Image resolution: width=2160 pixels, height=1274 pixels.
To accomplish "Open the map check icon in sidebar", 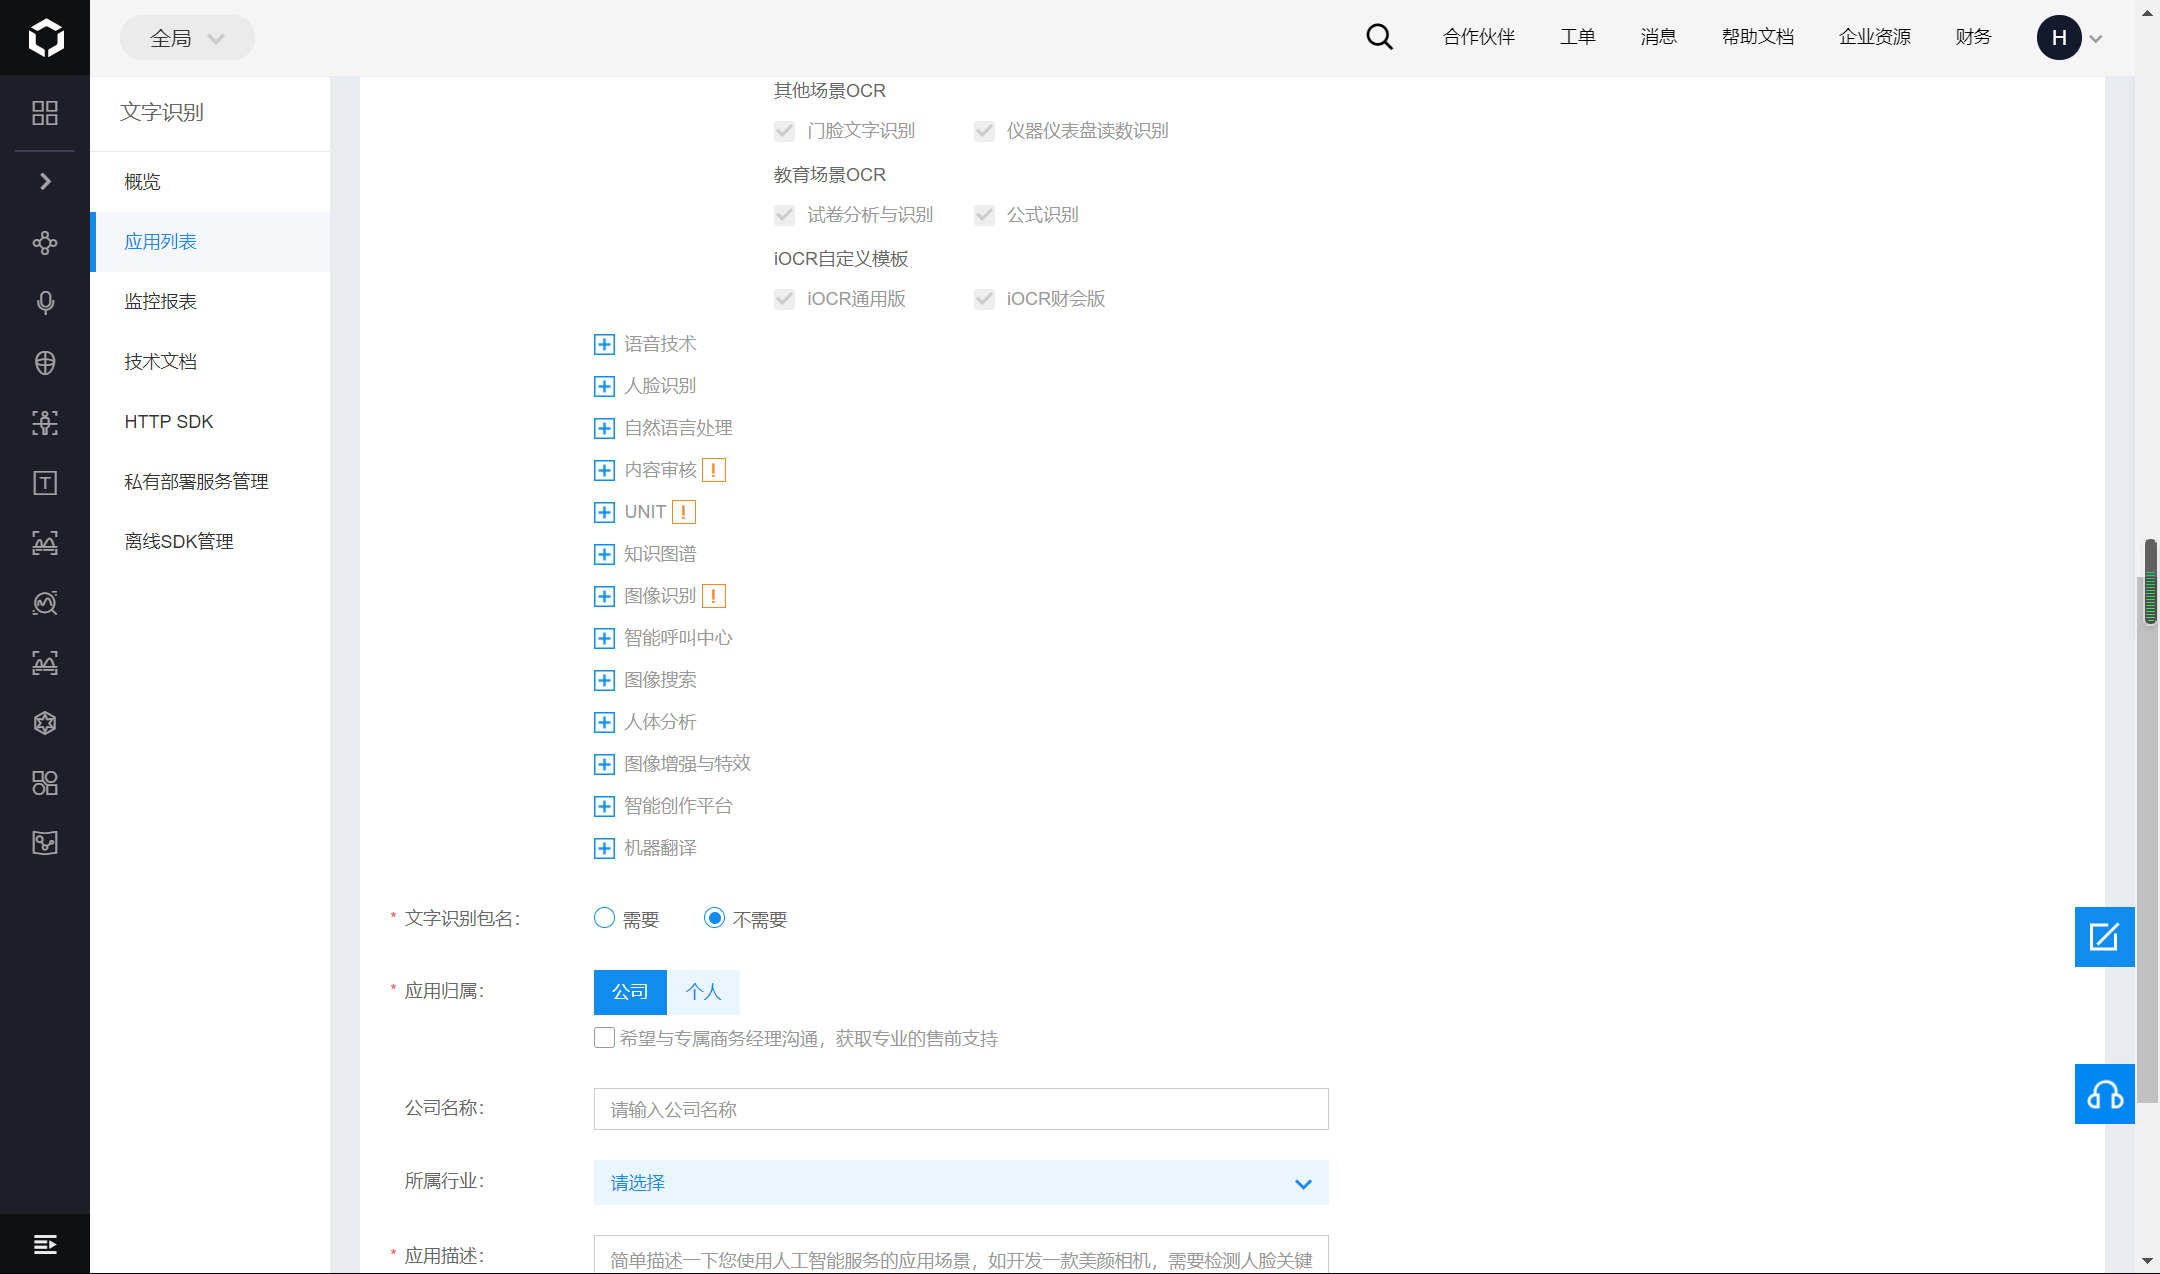I will pyautogui.click(x=45, y=843).
